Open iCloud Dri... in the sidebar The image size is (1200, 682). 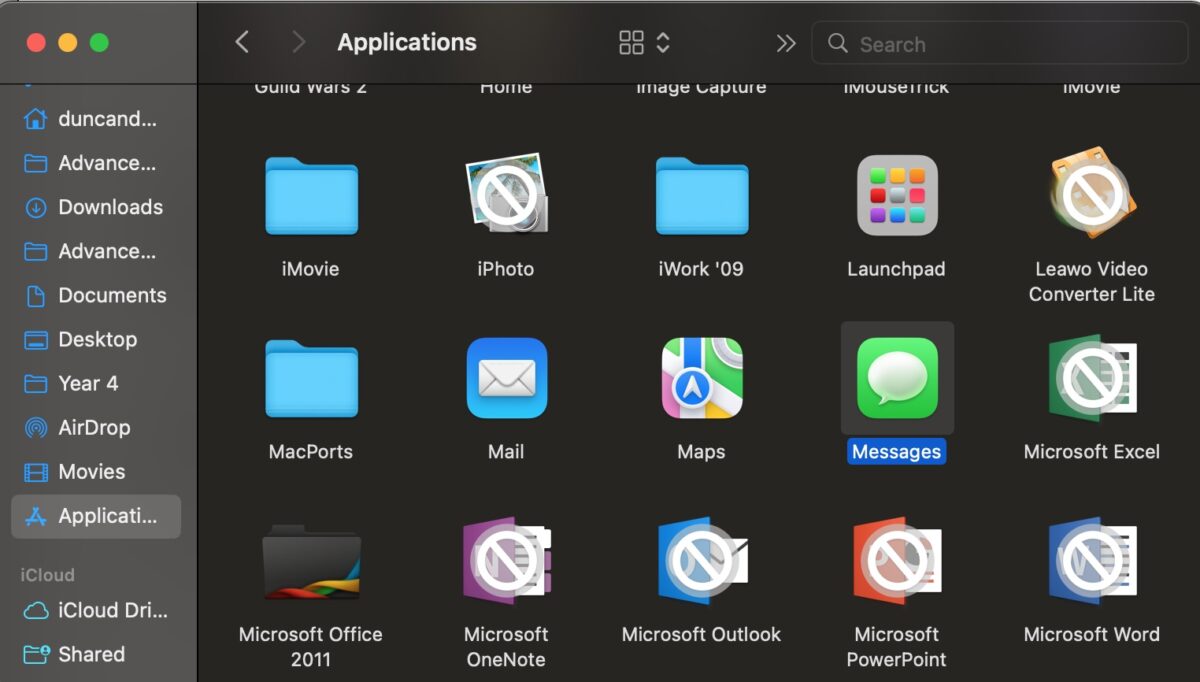tap(96, 610)
